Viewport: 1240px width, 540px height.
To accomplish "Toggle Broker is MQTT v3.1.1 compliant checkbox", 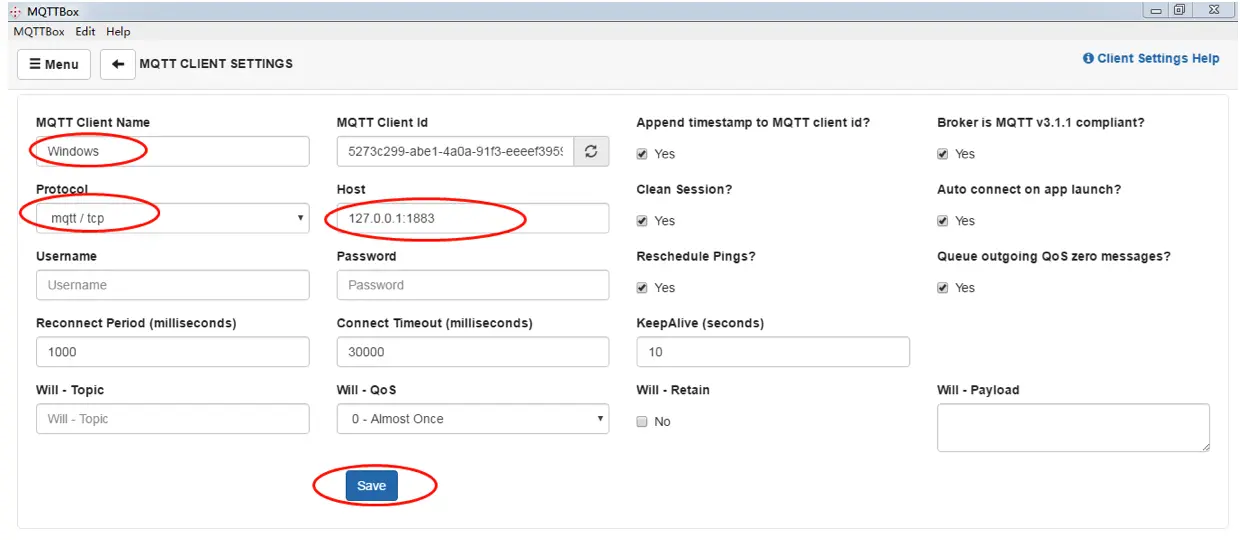I will 943,154.
